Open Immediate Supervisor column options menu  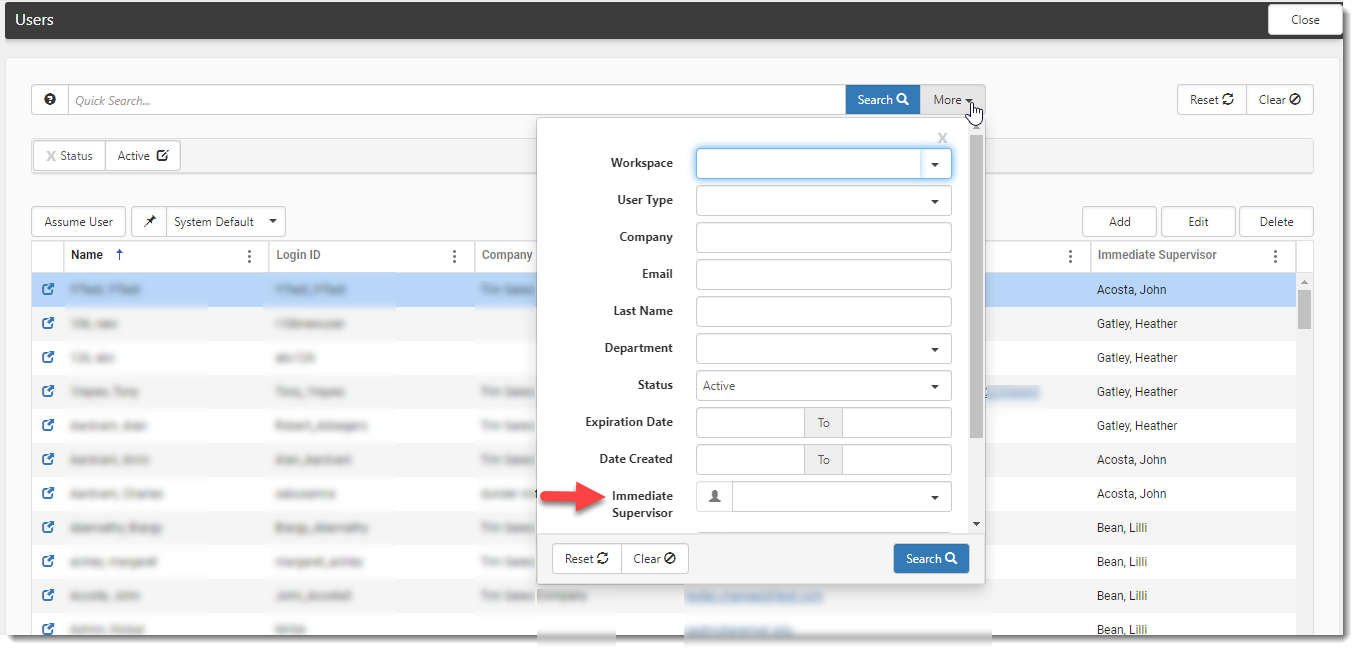click(x=1275, y=256)
